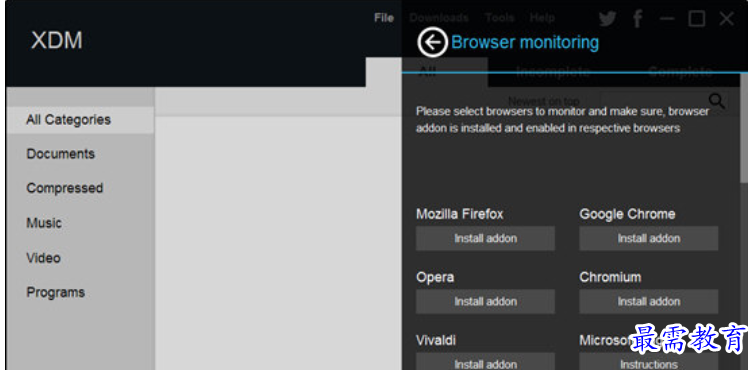Install addon for Vivaldi

[485, 362]
